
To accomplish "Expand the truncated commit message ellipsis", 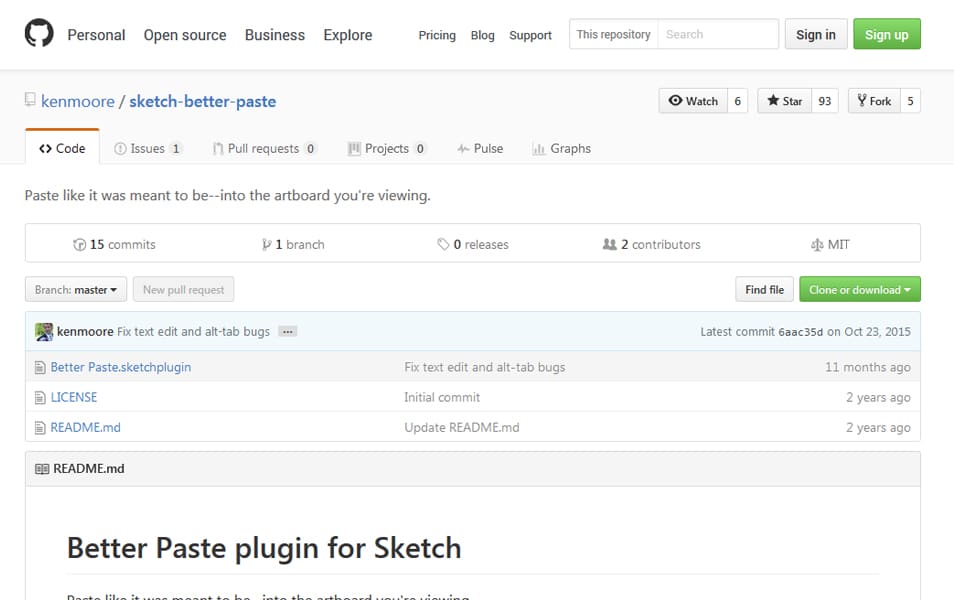I will pyautogui.click(x=287, y=331).
